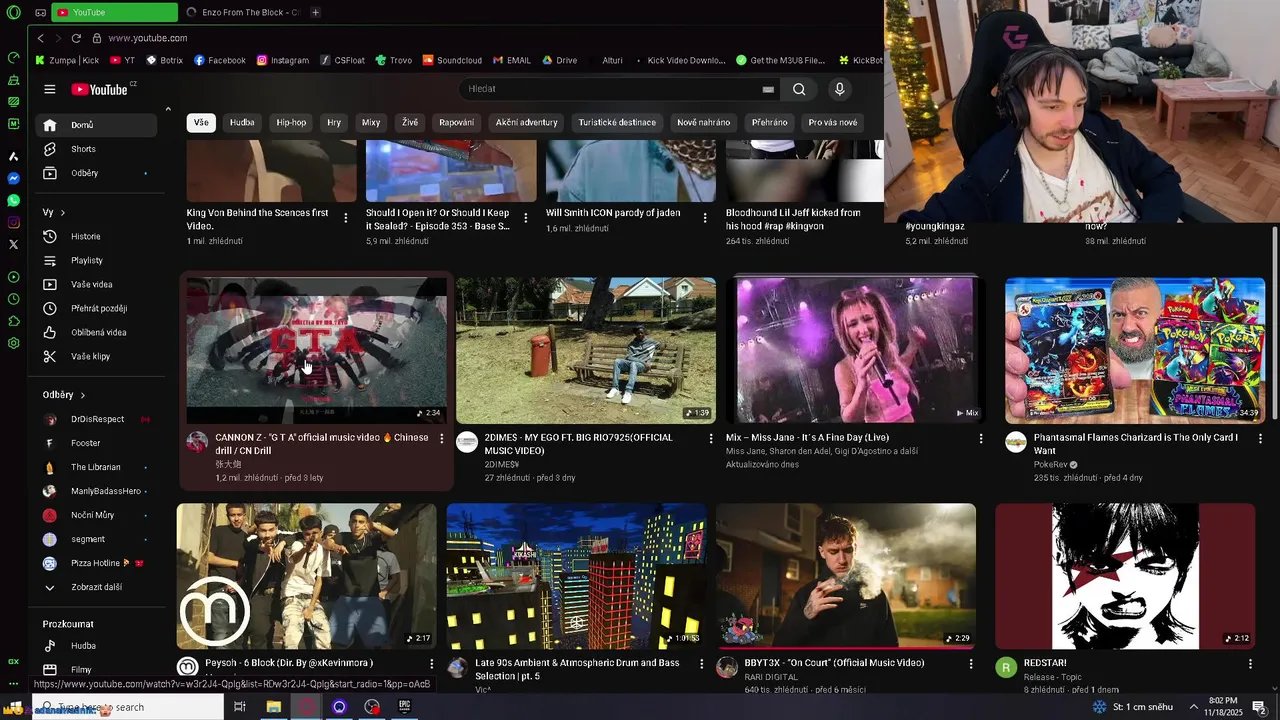The height and width of the screenshot is (720, 1280).
Task: Switch to Enzo From The Block tab
Action: point(243,12)
